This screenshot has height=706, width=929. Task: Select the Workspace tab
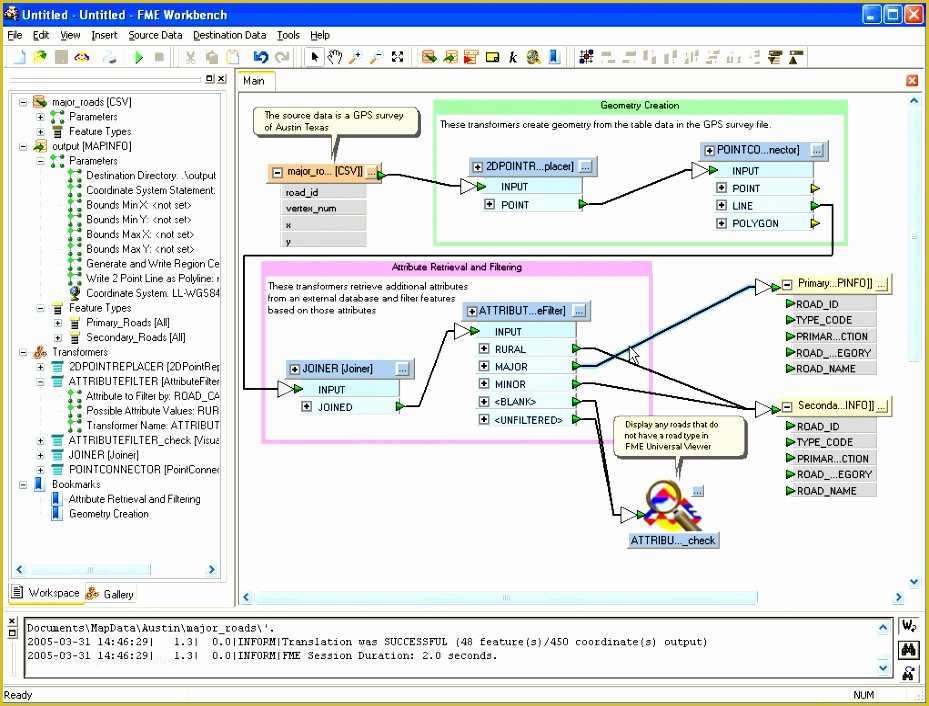pos(46,593)
